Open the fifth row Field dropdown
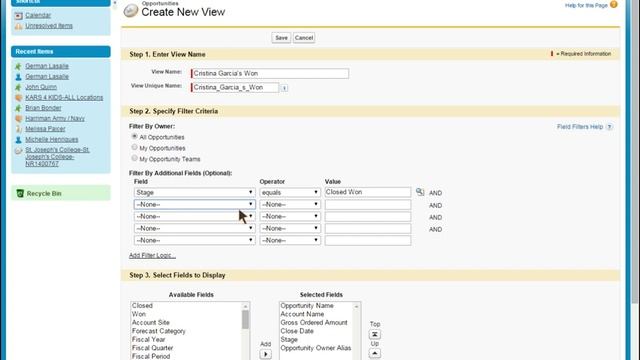The image size is (640, 360). 194,240
